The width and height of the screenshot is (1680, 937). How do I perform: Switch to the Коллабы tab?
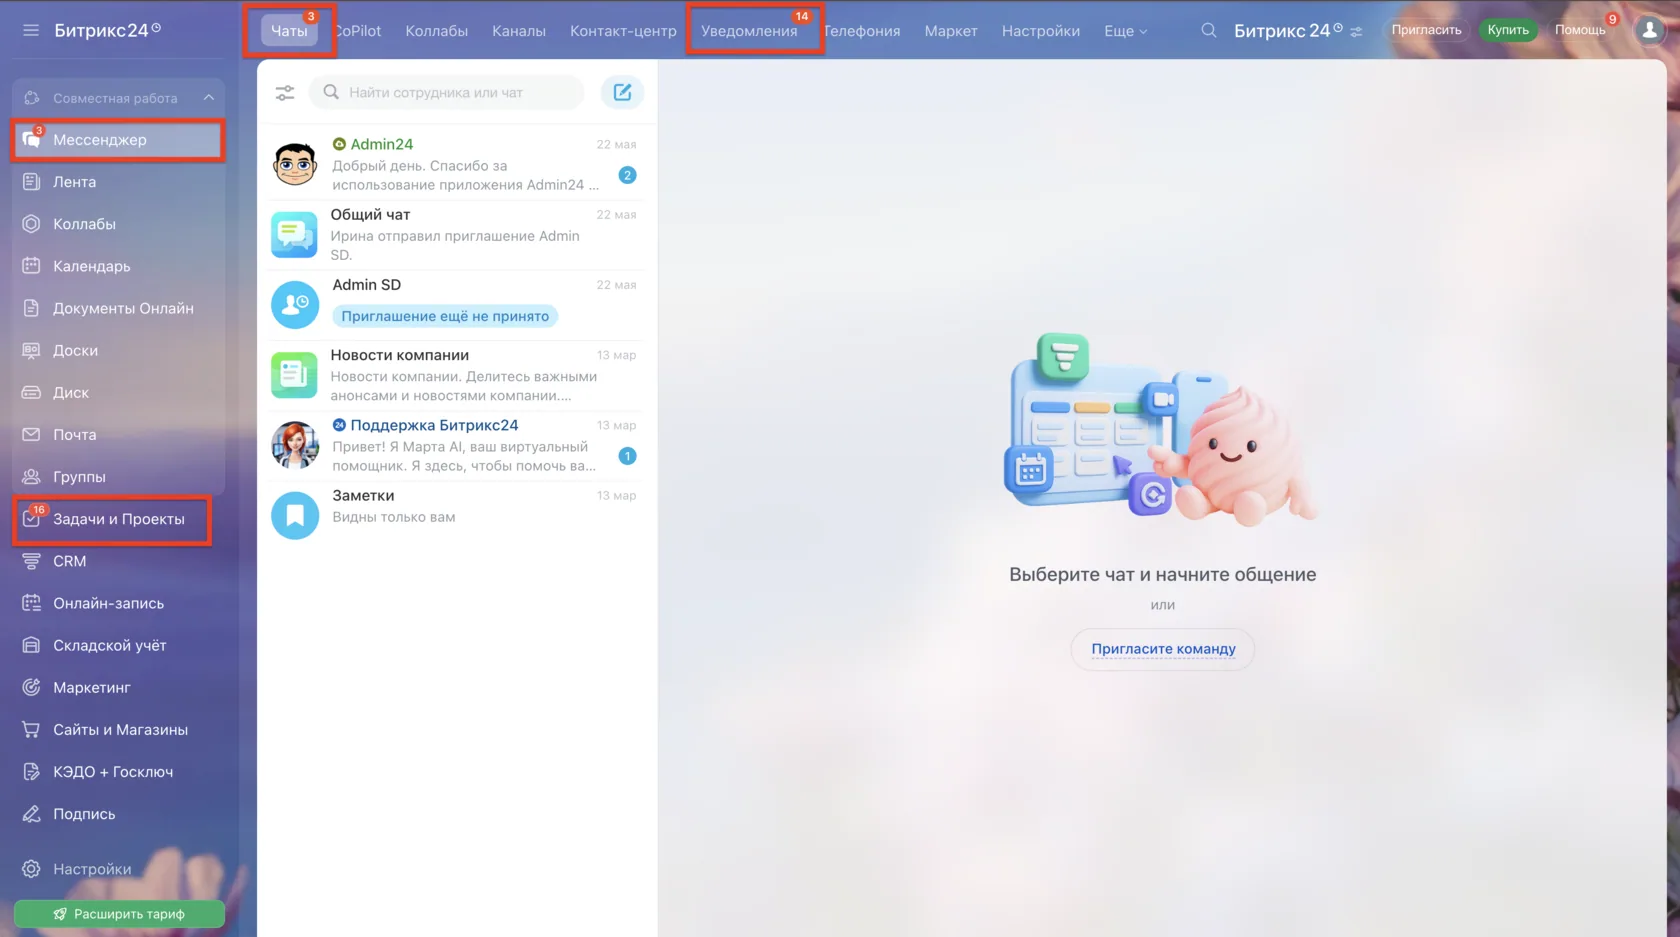click(x=437, y=31)
